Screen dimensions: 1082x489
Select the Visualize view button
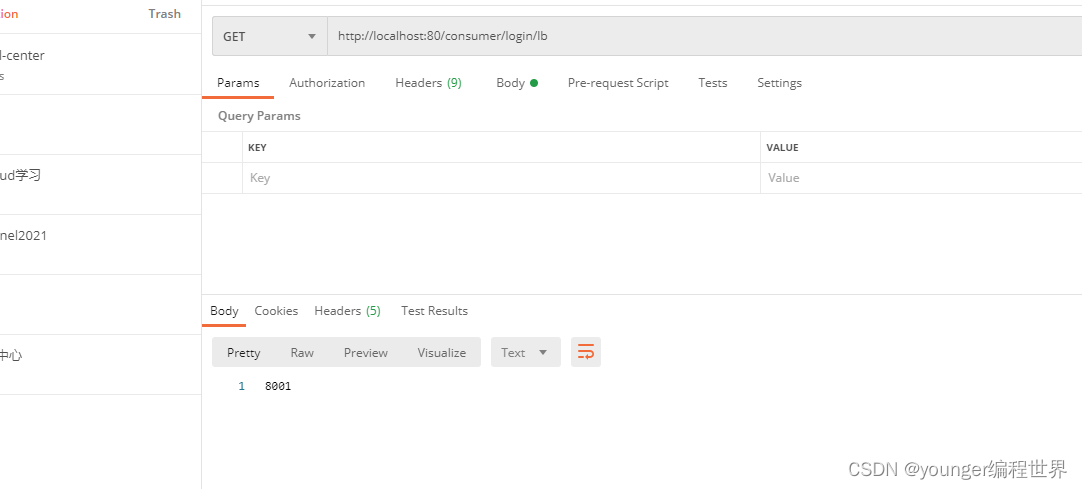(442, 352)
